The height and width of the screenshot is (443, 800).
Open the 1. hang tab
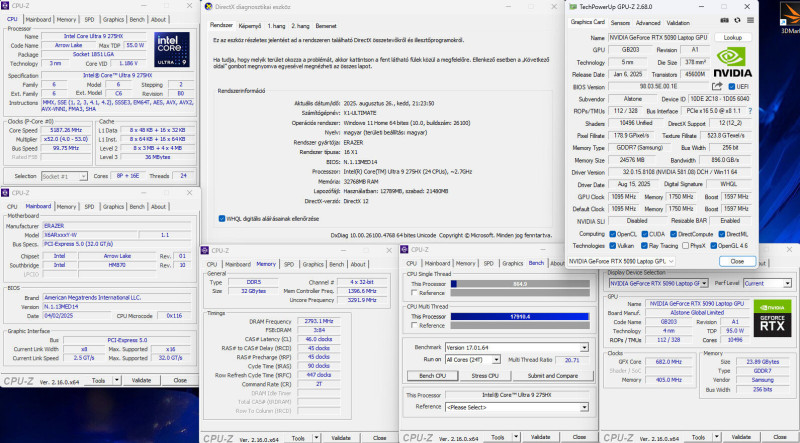[x=276, y=26]
